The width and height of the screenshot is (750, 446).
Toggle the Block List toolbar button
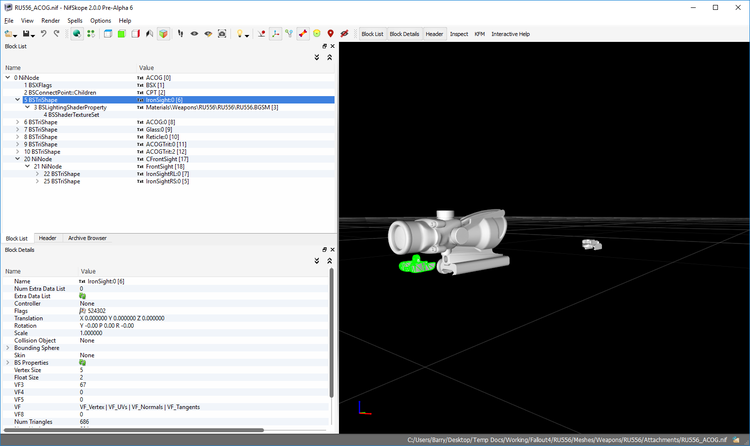tap(372, 34)
